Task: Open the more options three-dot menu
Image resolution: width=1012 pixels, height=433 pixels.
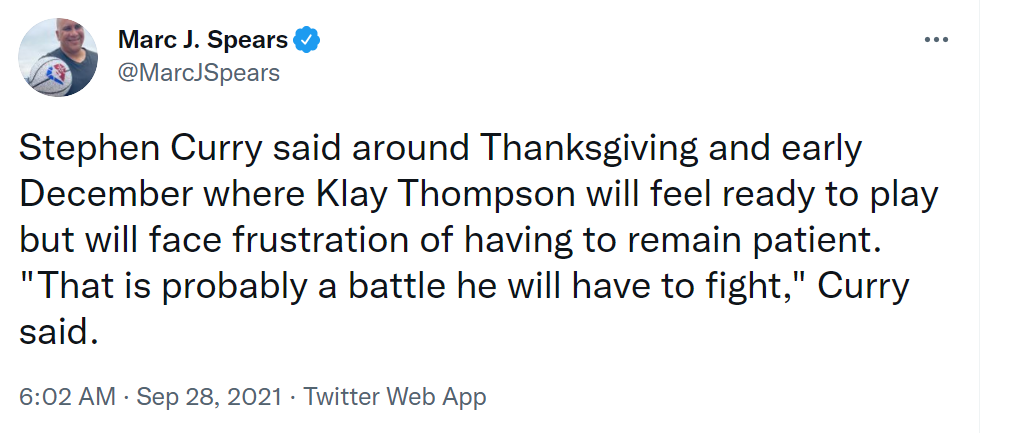Action: click(x=936, y=40)
